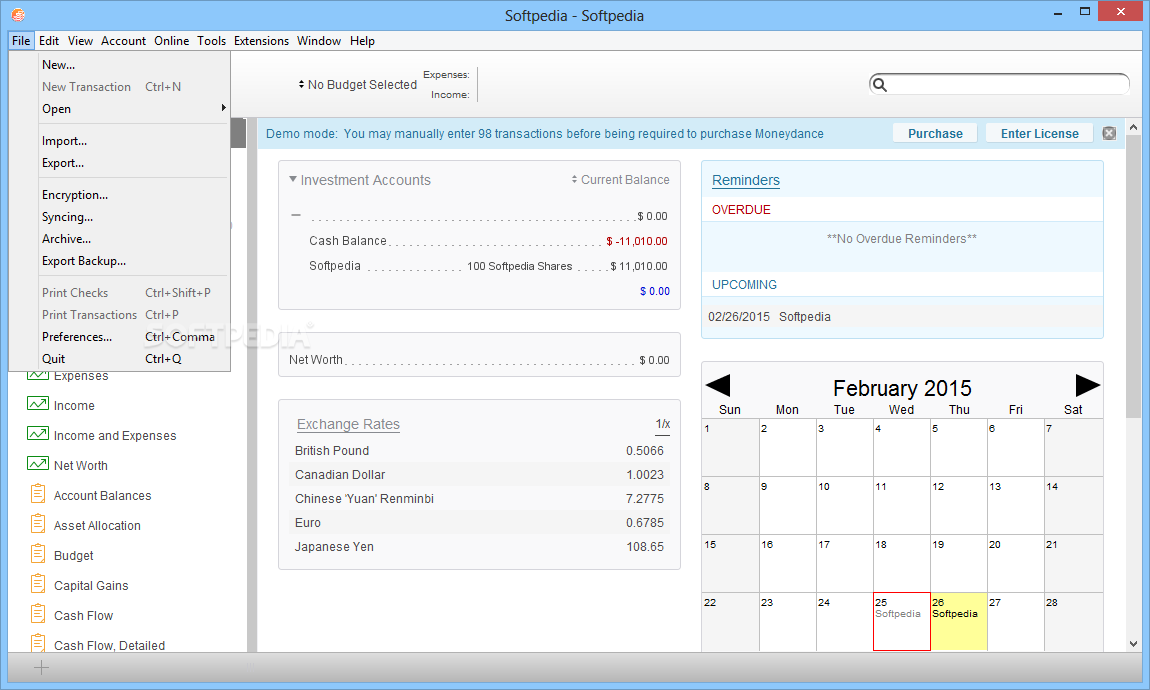
Task: Open the Account Balances report icon
Action: 38,493
